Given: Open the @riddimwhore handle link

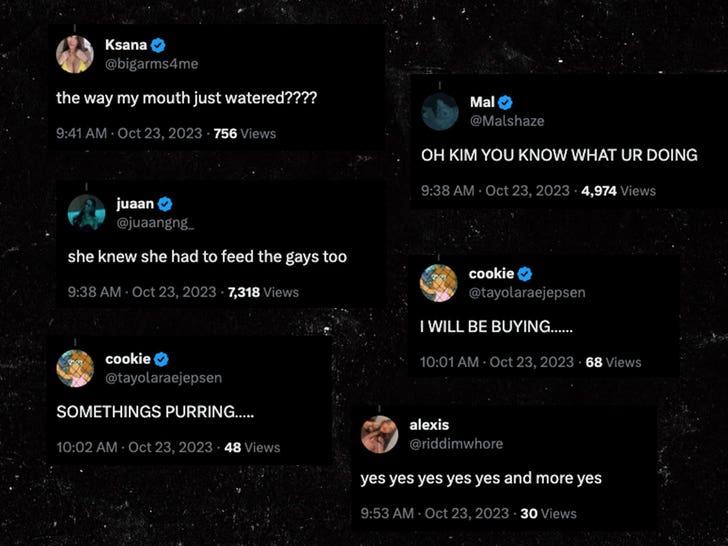Looking at the screenshot, I should pyautogui.click(x=456, y=443).
